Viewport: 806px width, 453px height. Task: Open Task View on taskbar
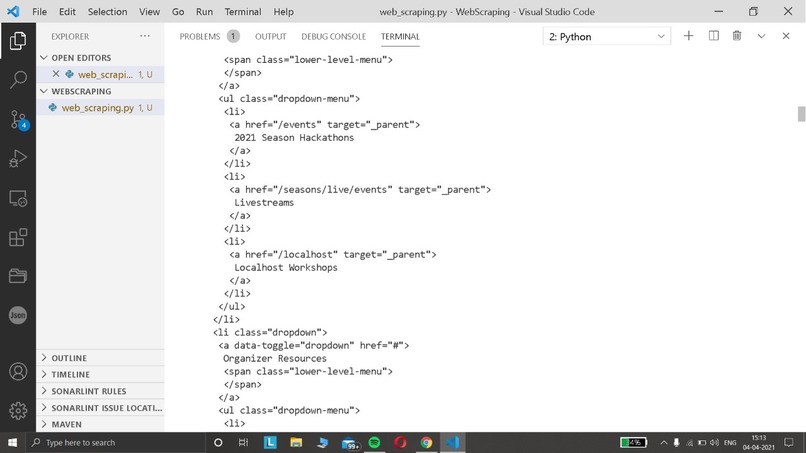[244, 442]
